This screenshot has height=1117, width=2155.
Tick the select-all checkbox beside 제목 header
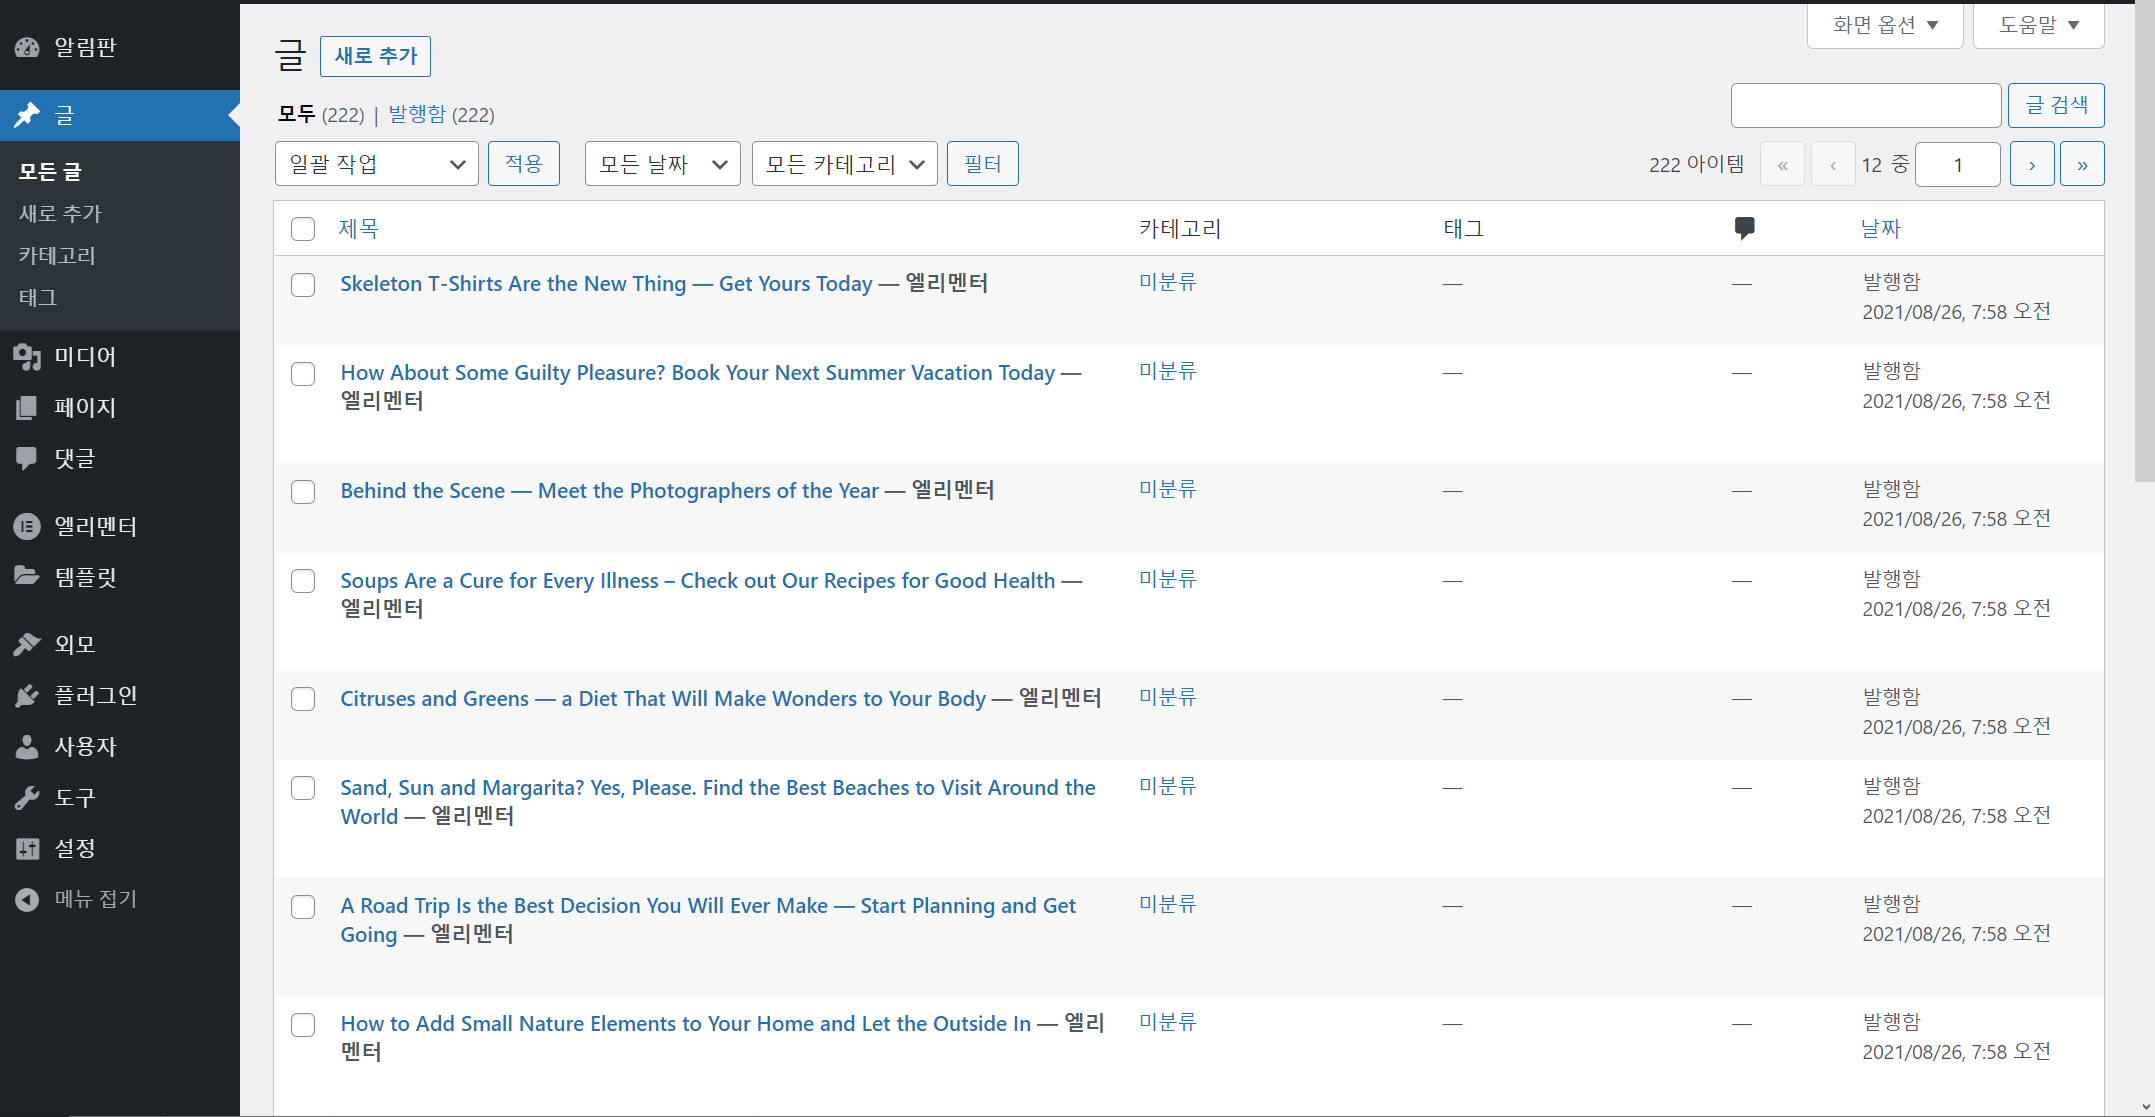(x=303, y=229)
